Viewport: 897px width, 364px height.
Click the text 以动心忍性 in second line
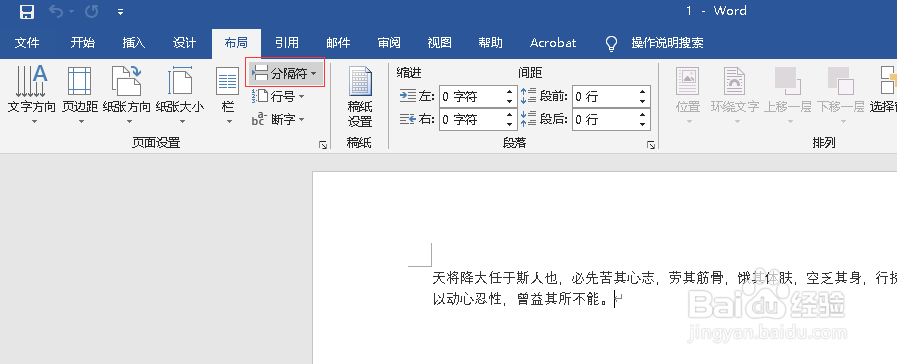point(467,299)
